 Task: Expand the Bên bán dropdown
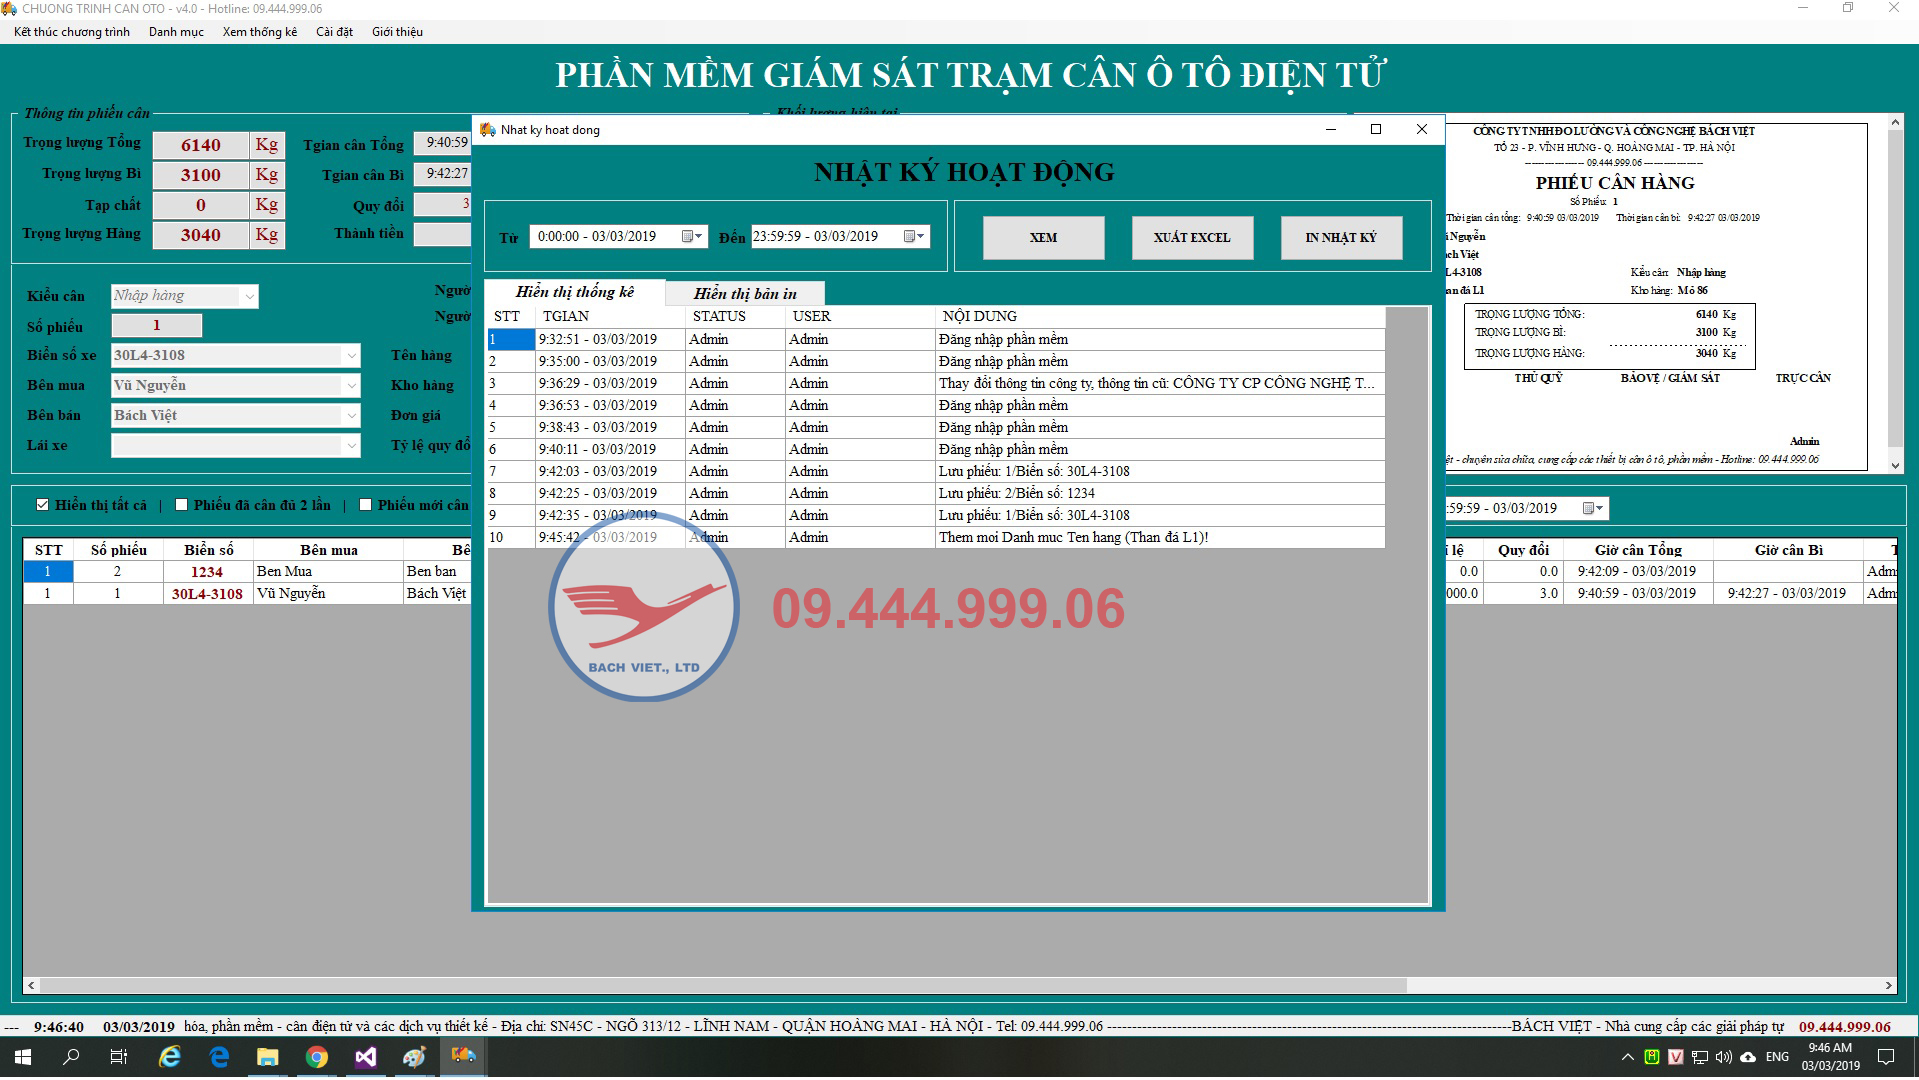pyautogui.click(x=351, y=416)
